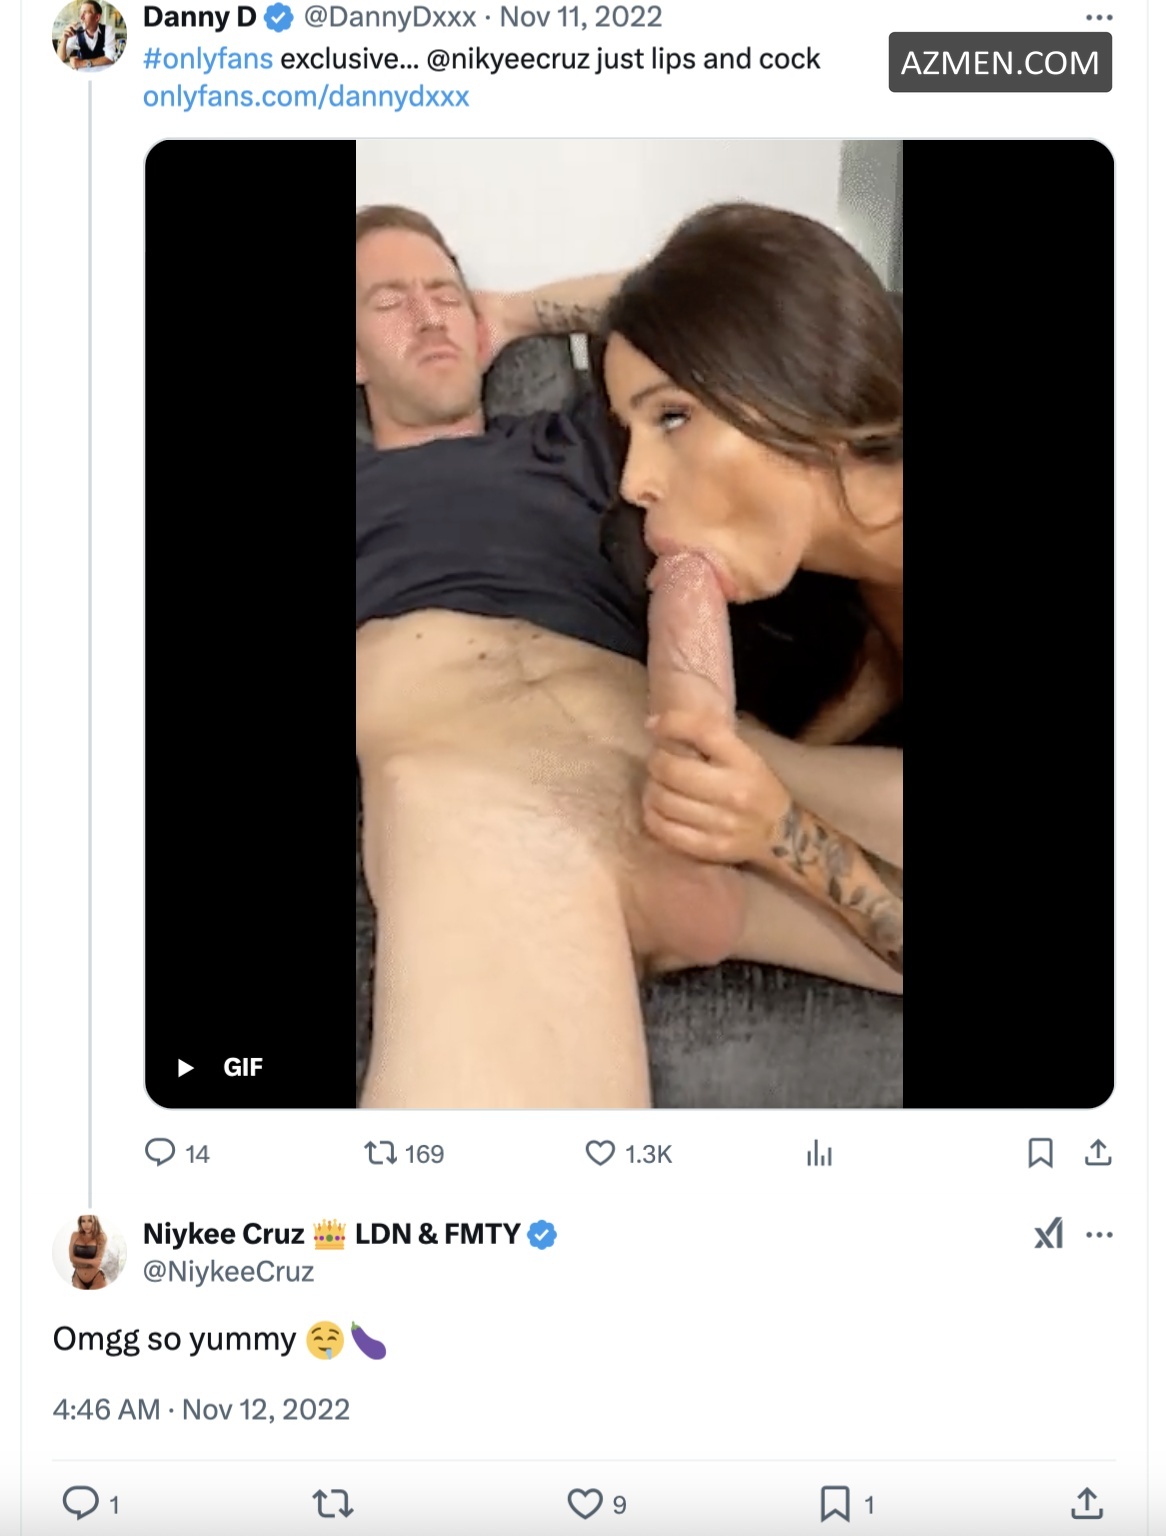Viewport: 1166px width, 1536px height.
Task: Open the Grok icon beside Niykee Cruz's post
Action: coord(1048,1234)
